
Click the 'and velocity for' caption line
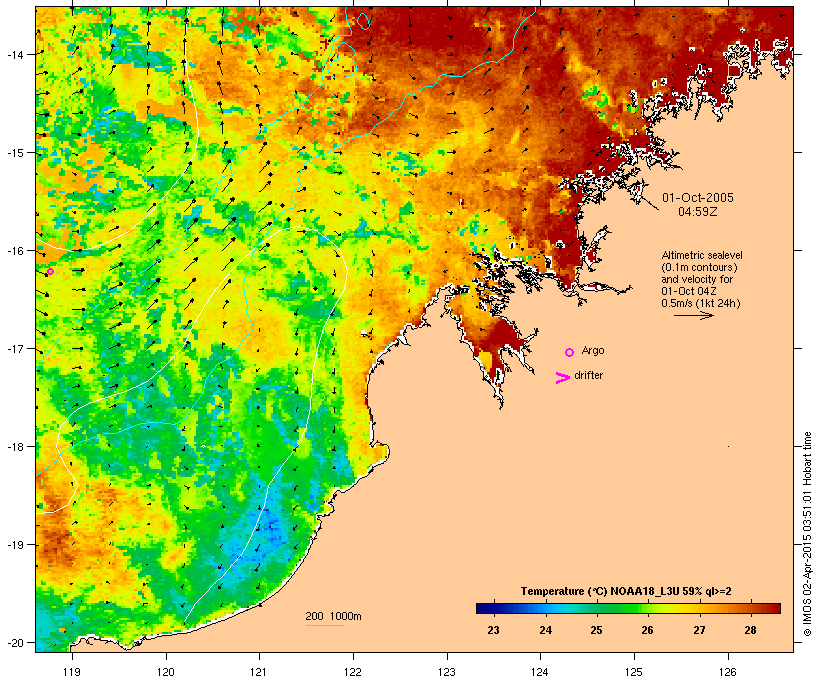tap(697, 279)
